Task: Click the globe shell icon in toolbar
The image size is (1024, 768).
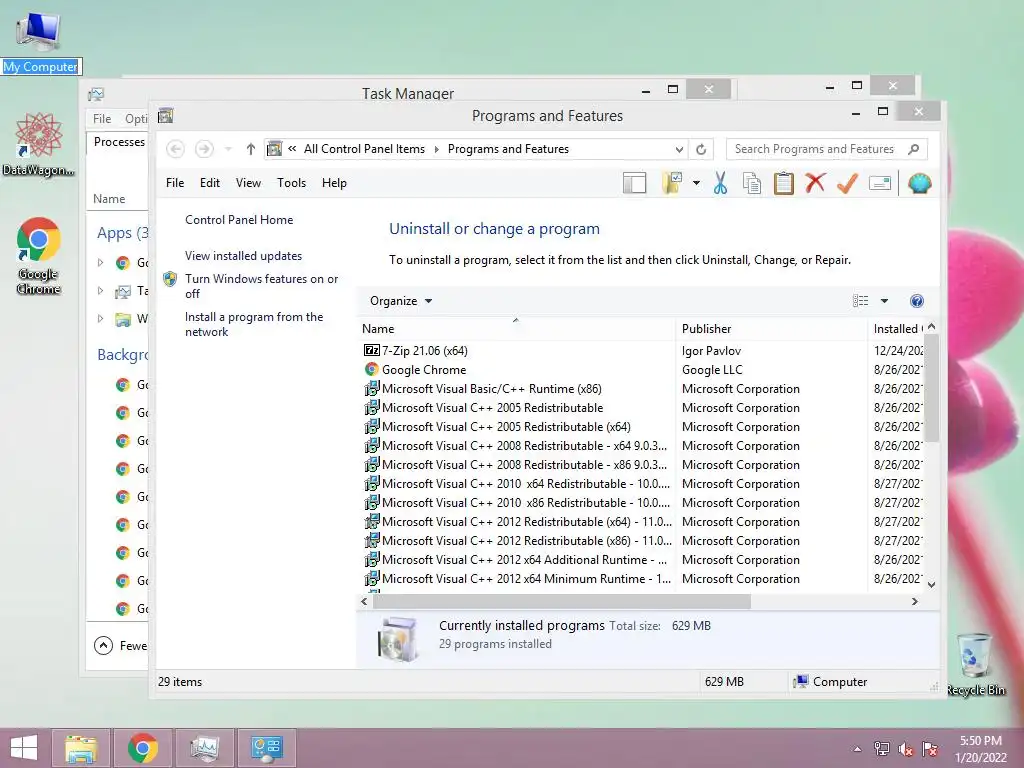Action: 920,184
